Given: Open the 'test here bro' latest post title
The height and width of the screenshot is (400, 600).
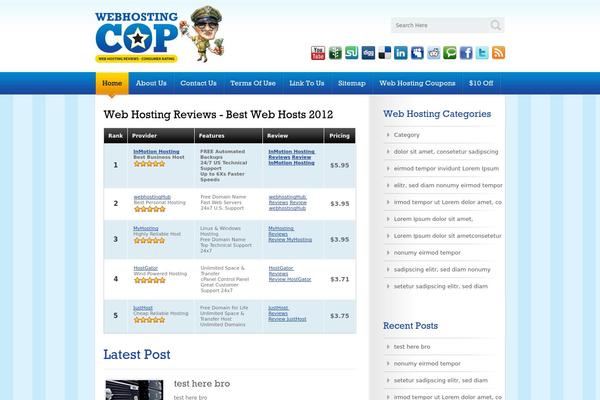Looking at the screenshot, I should (x=202, y=384).
